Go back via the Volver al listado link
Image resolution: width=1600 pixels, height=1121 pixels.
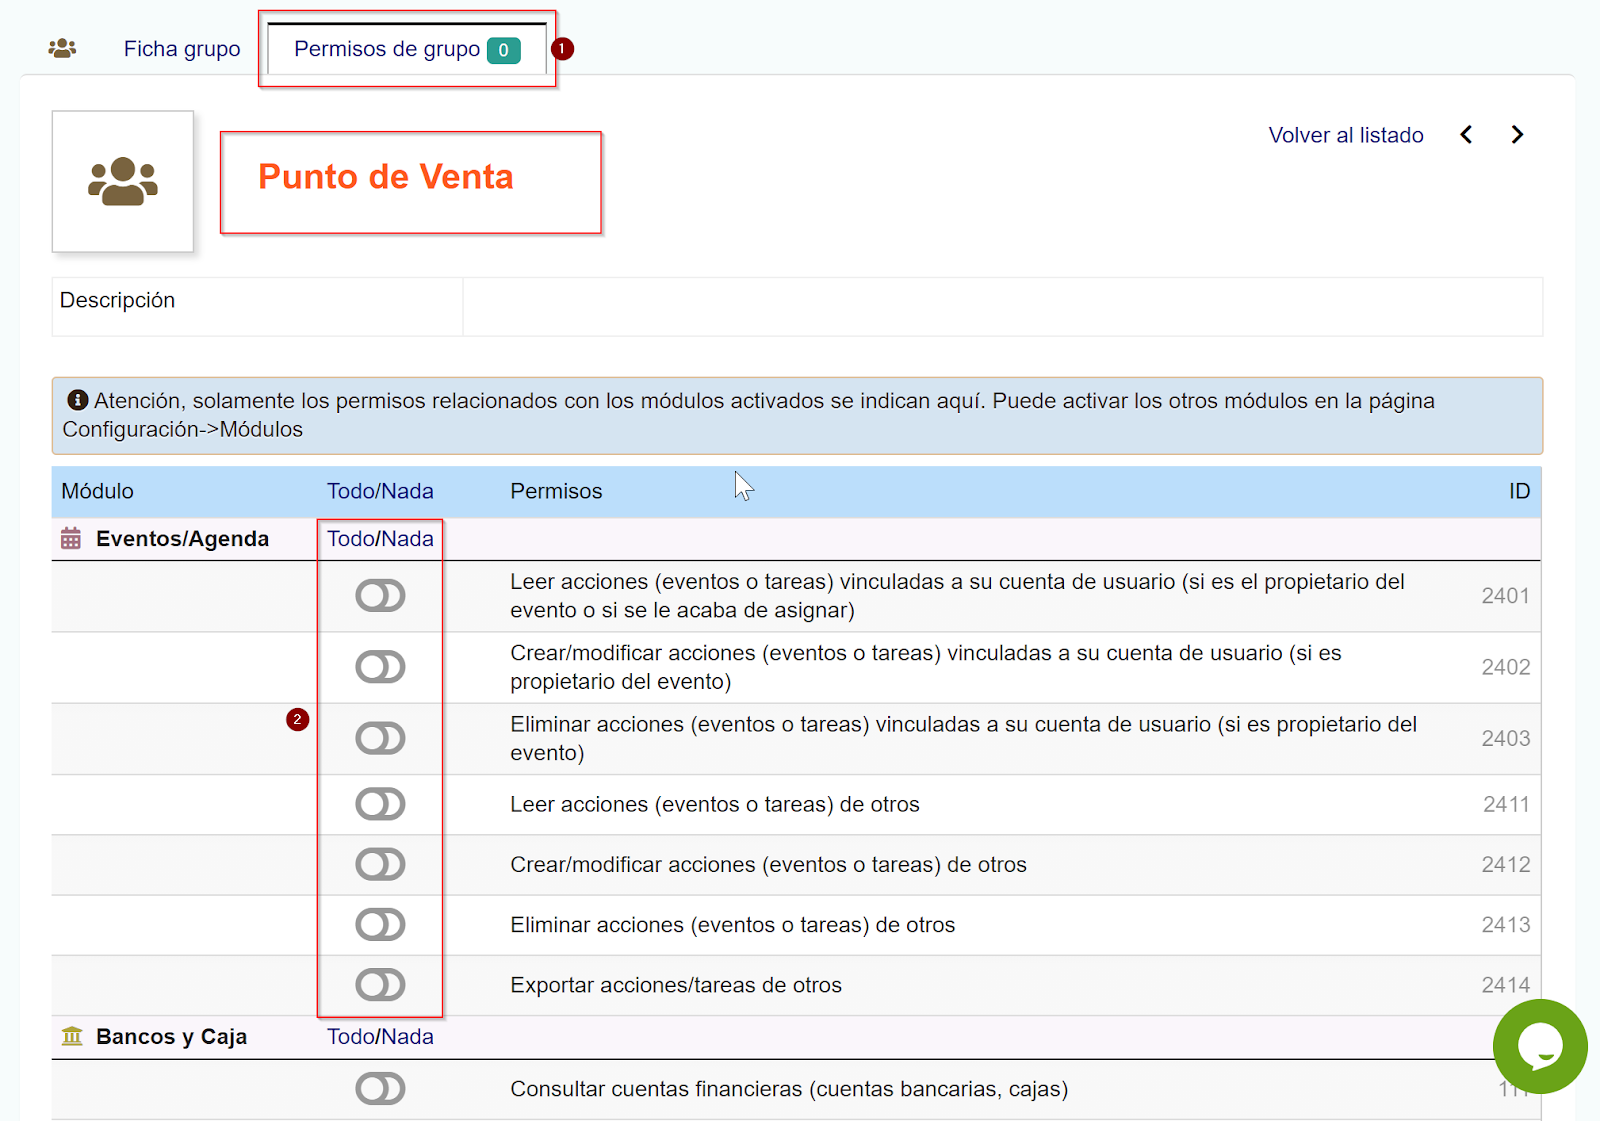click(1346, 135)
